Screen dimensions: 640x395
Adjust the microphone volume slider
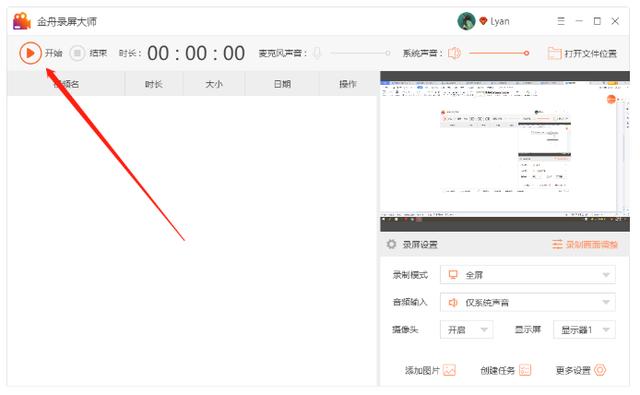[360, 53]
